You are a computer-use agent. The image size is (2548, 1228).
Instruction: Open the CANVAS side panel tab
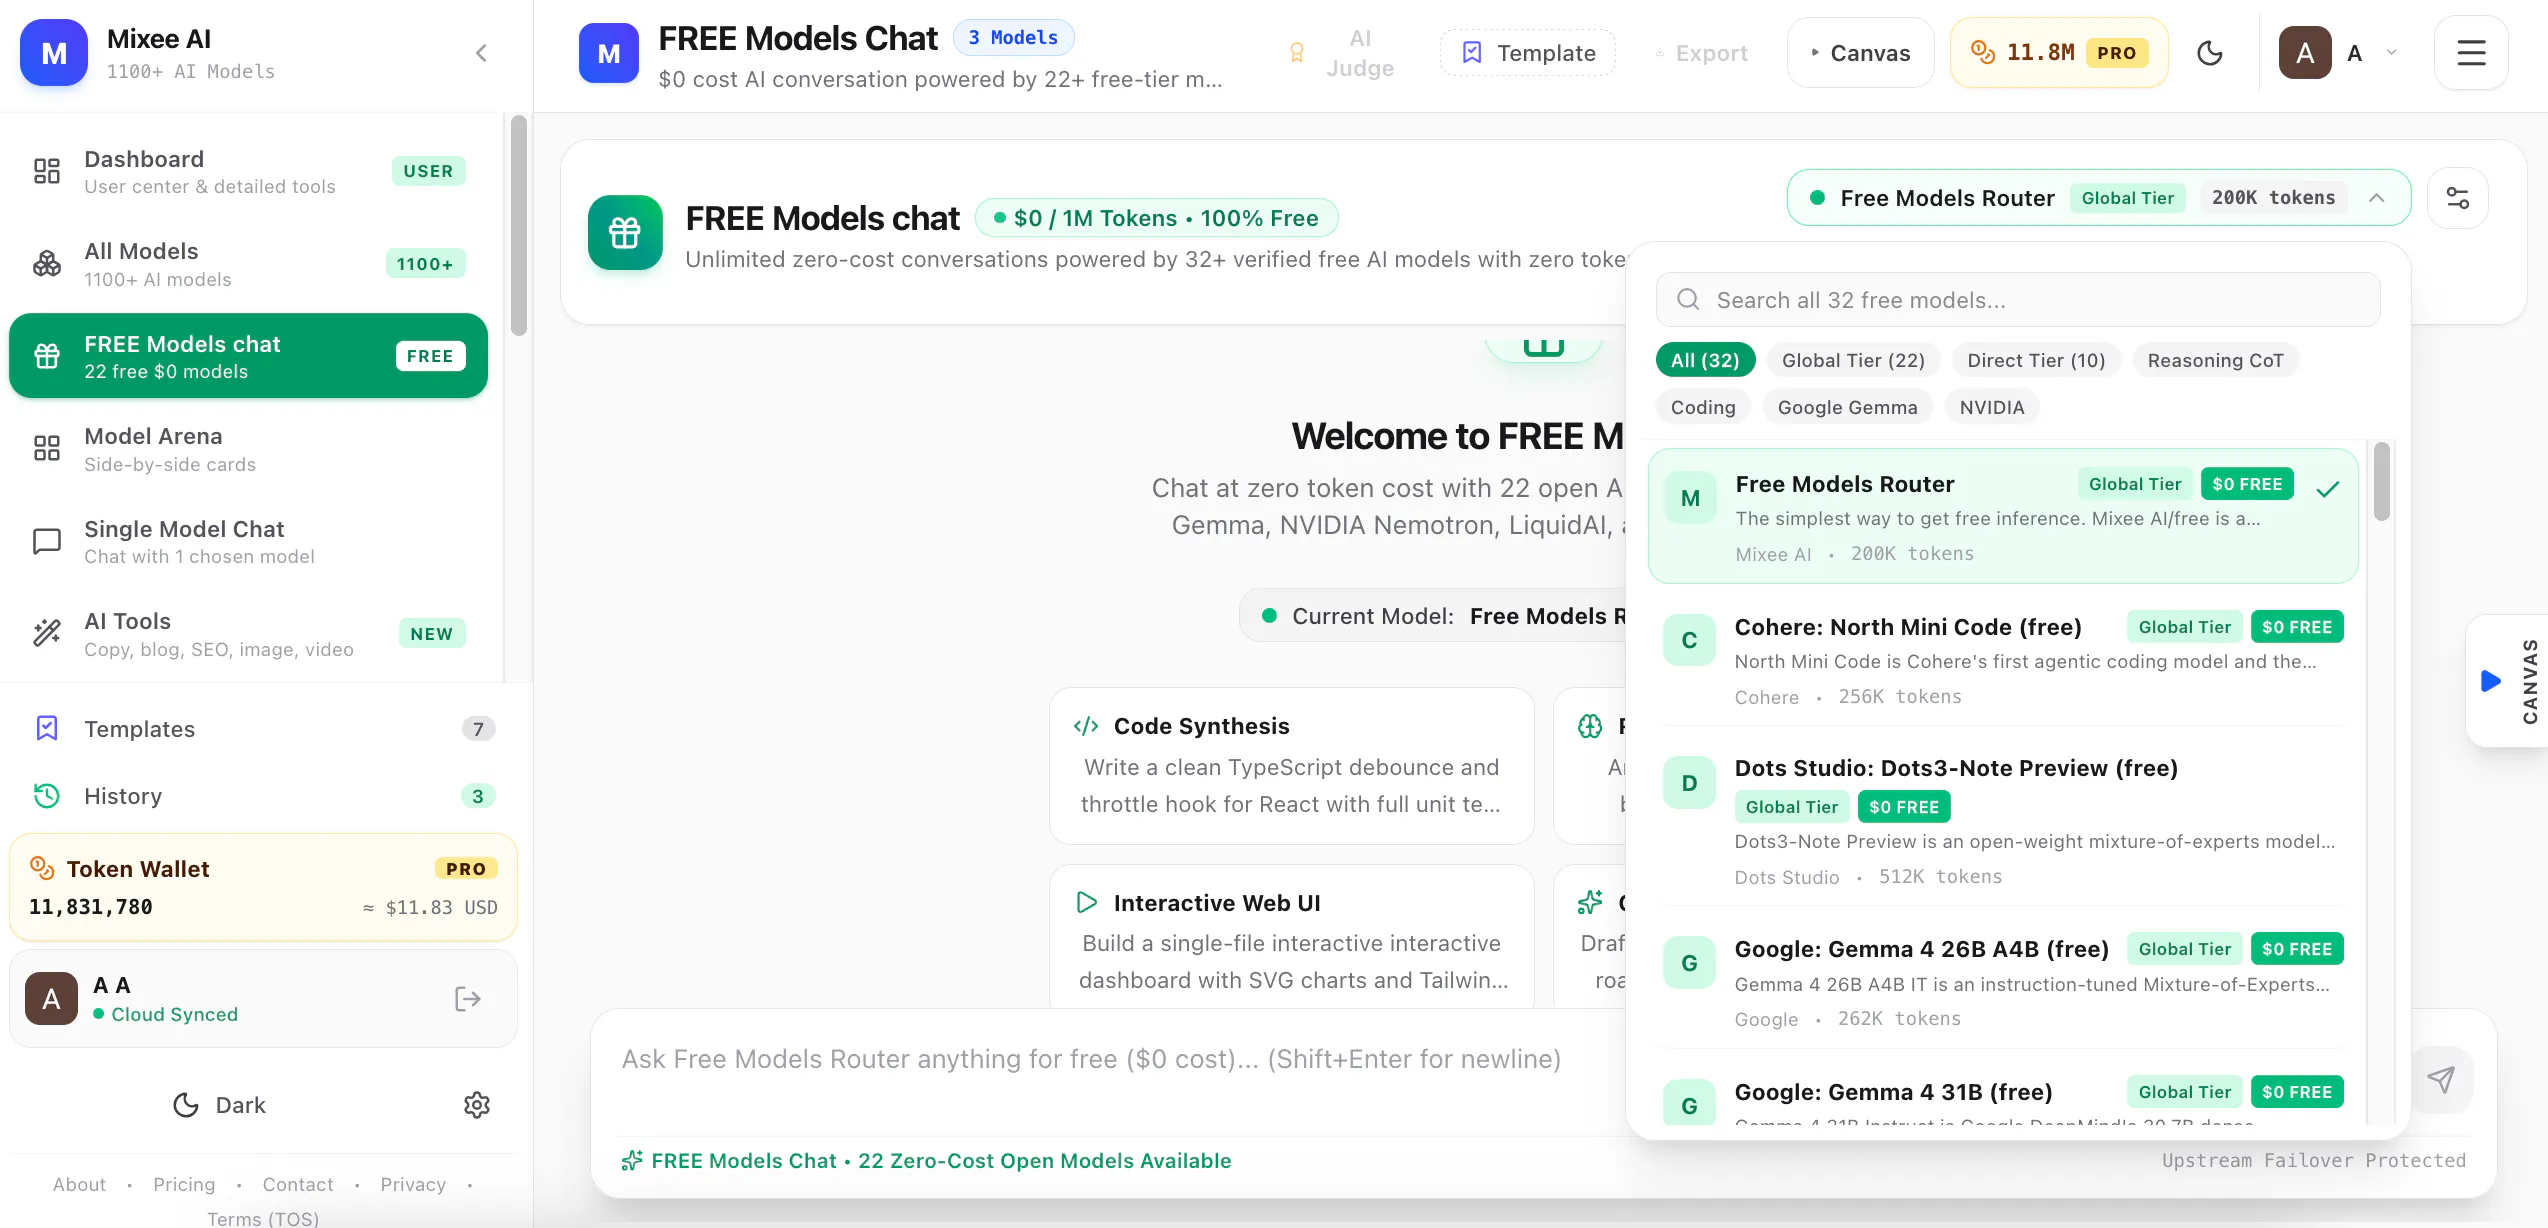point(2508,681)
